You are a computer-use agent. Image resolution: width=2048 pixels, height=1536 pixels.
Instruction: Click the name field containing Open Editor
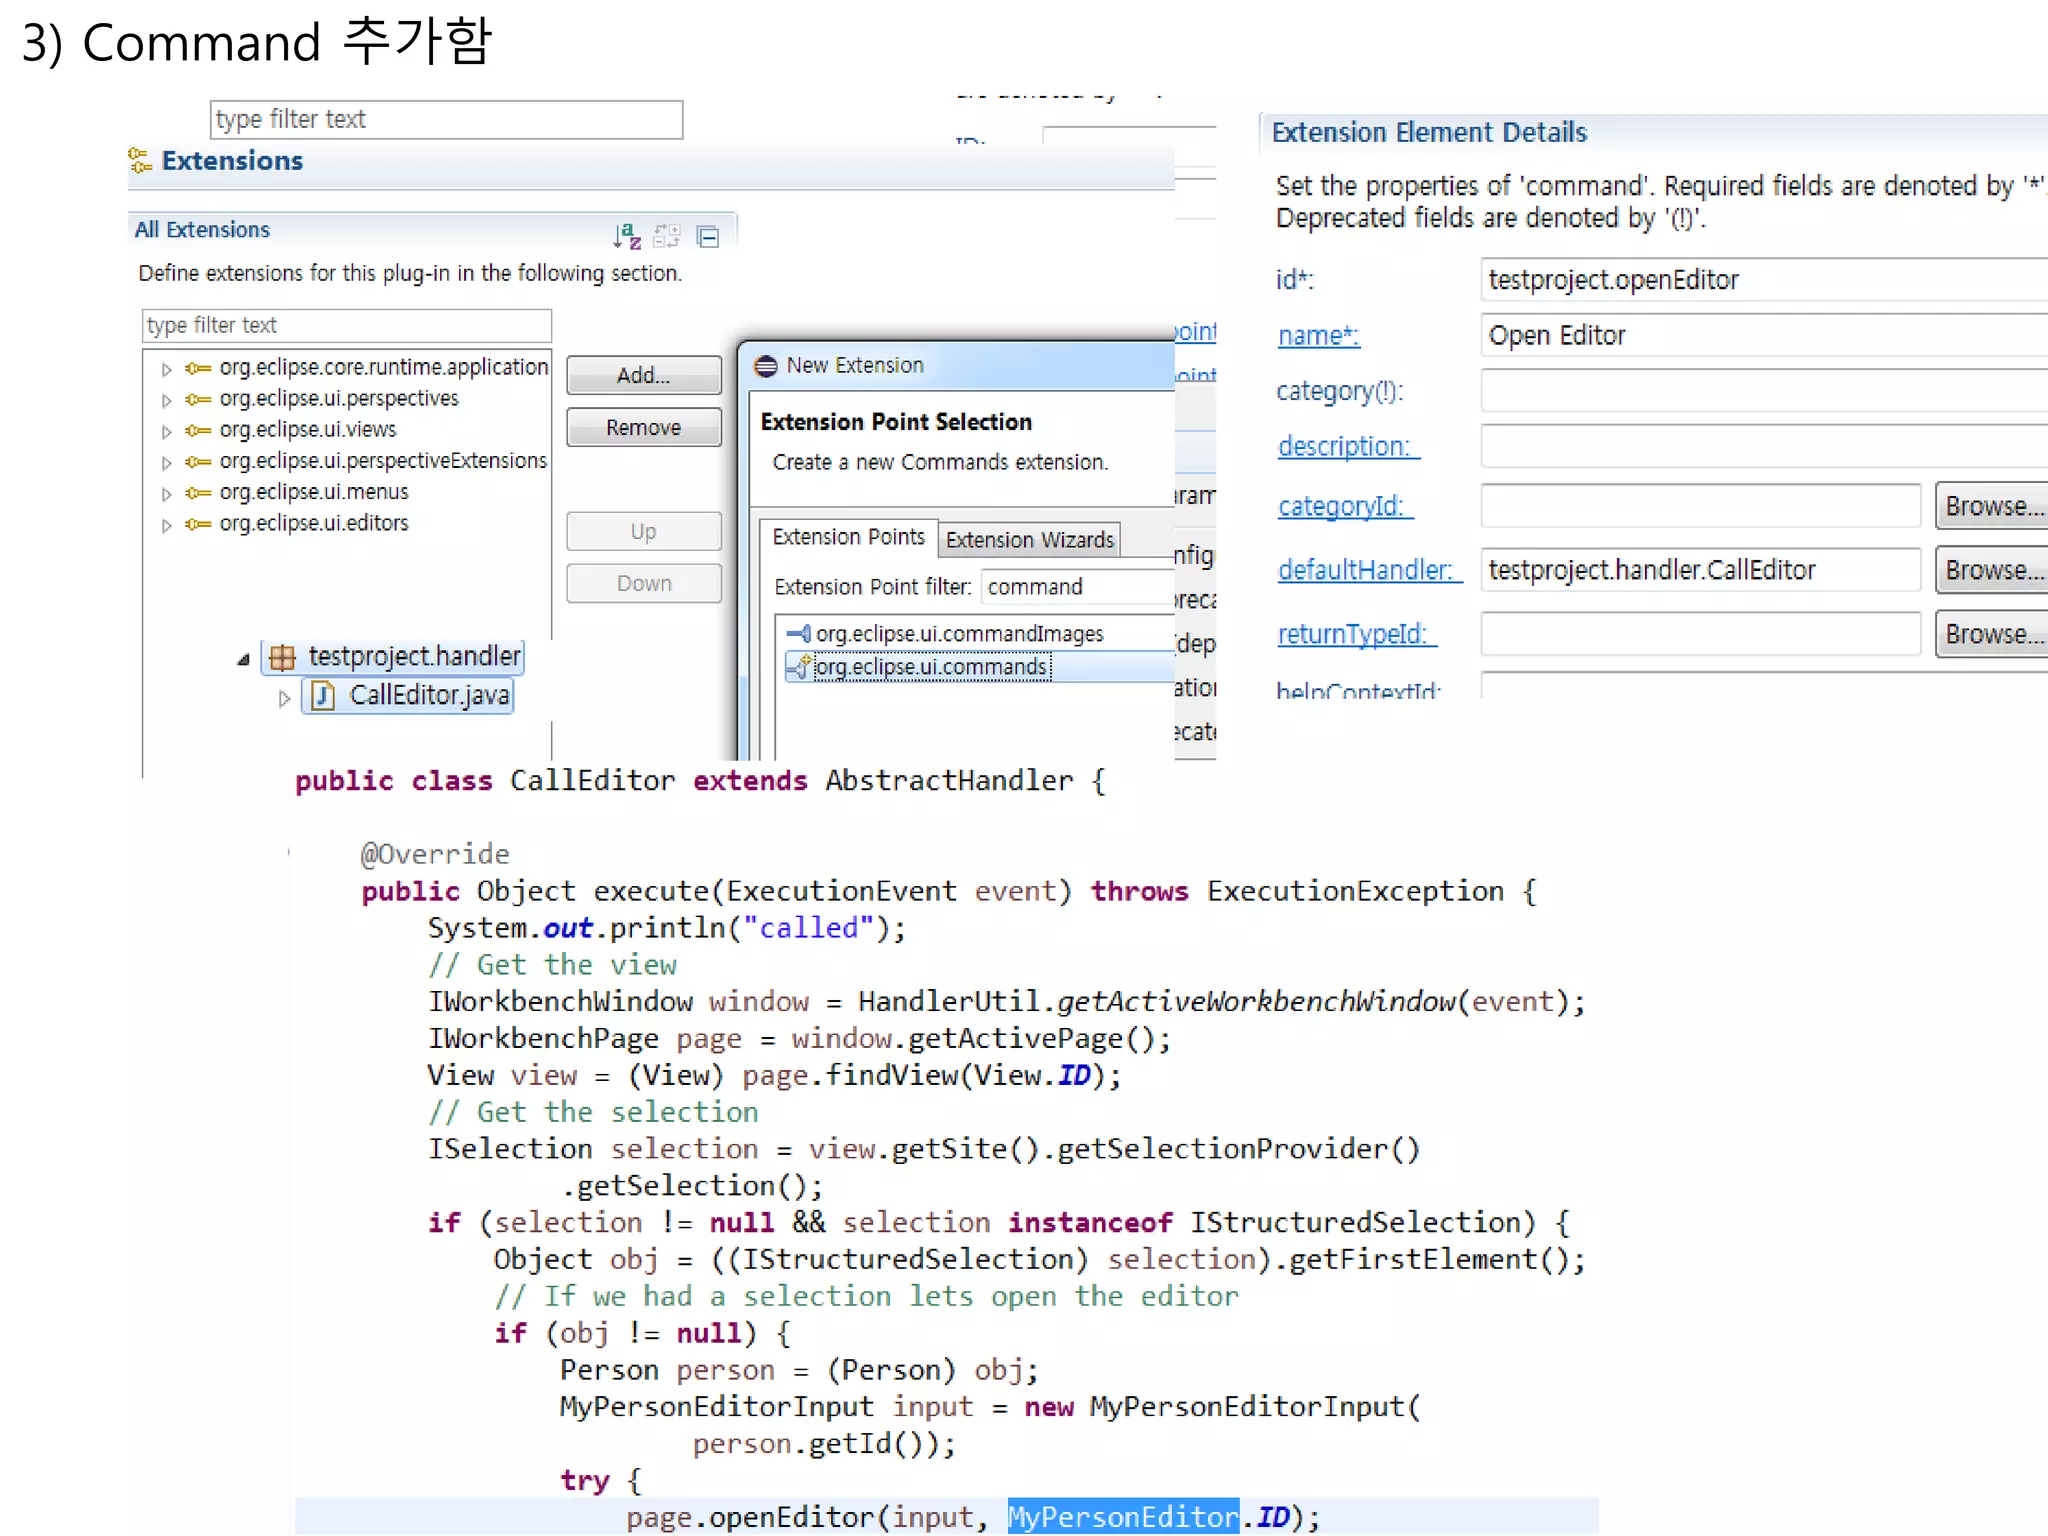click(x=1764, y=335)
